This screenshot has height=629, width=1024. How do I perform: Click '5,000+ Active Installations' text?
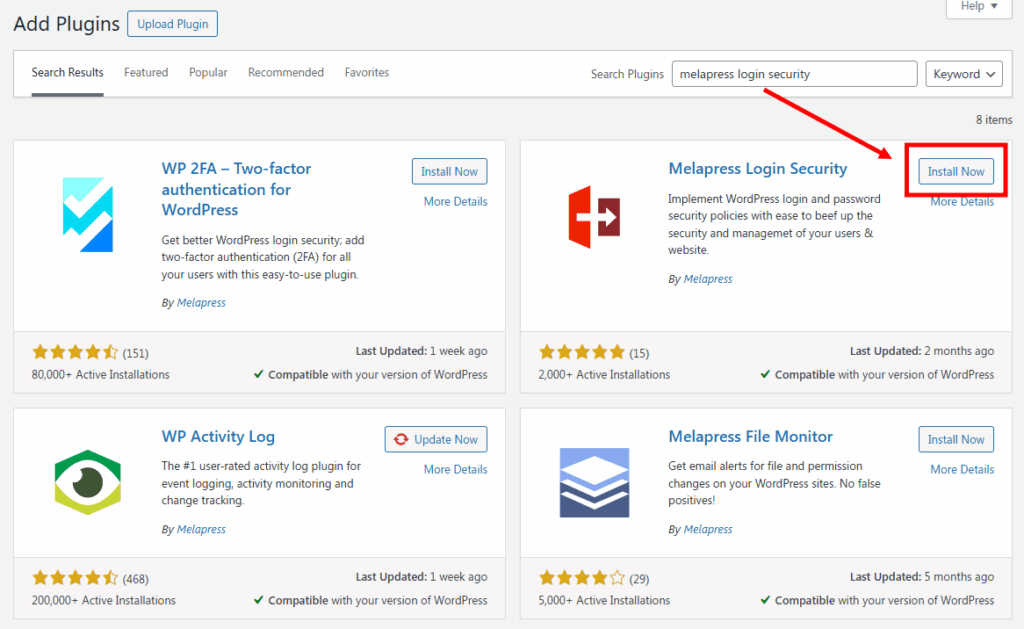click(x=604, y=600)
